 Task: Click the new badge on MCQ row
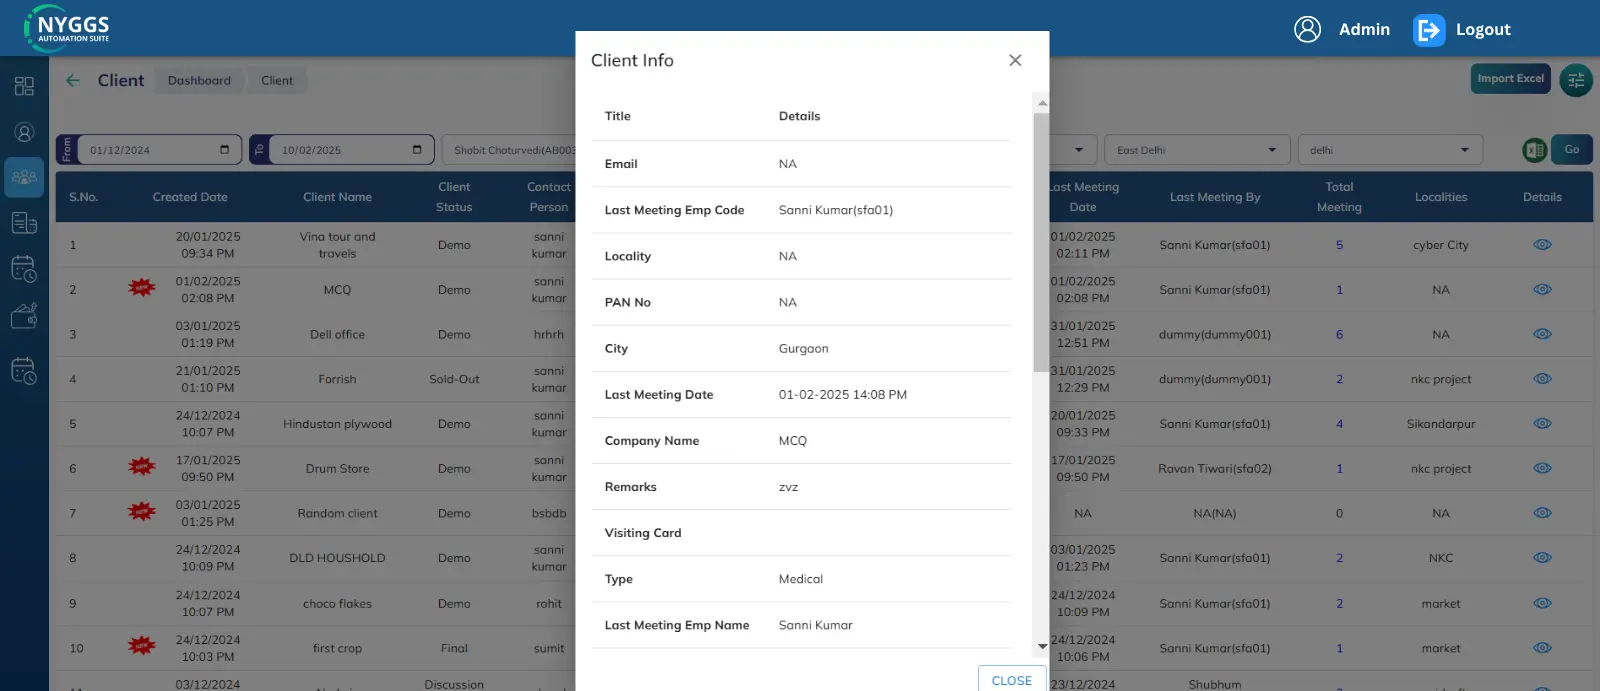point(142,288)
